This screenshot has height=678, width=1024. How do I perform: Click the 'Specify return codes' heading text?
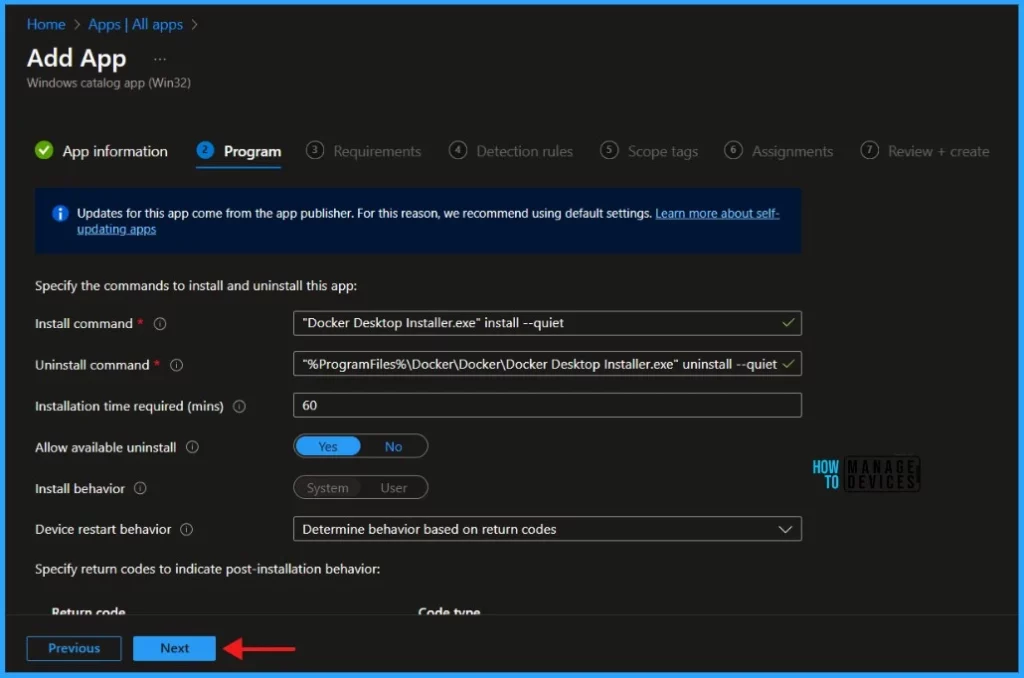coord(207,569)
